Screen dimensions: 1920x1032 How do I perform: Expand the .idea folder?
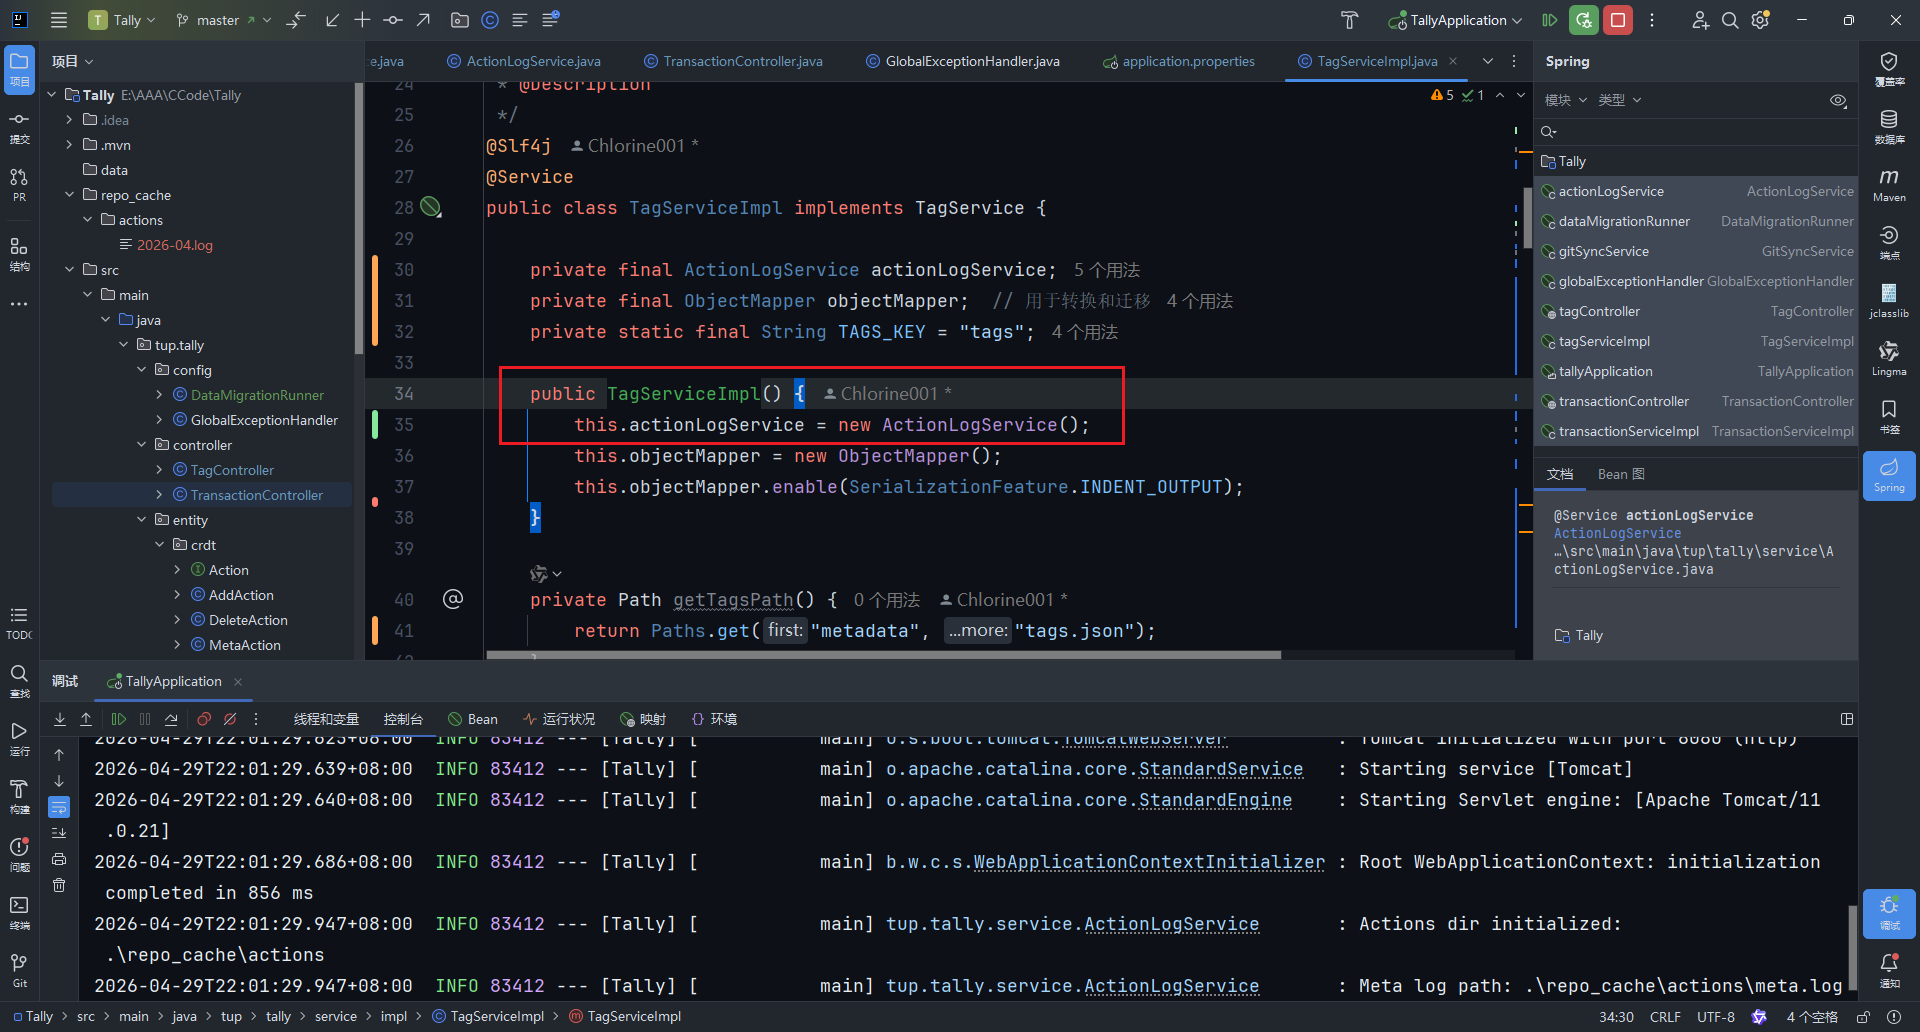(69, 120)
